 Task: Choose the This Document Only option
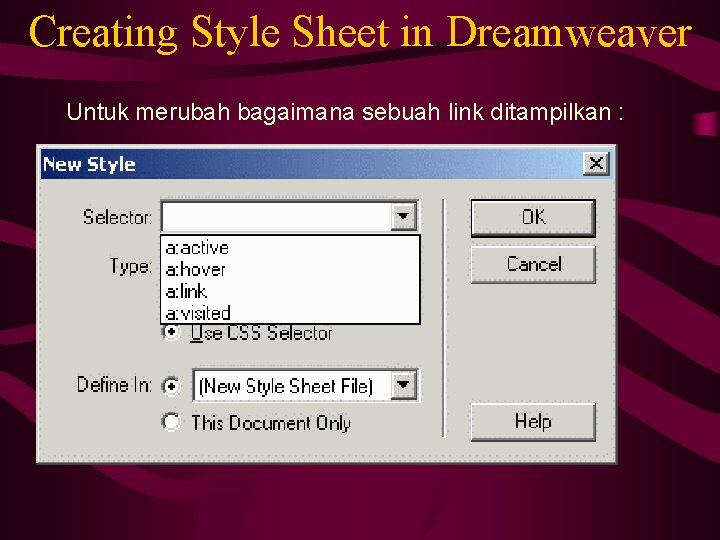coord(171,422)
